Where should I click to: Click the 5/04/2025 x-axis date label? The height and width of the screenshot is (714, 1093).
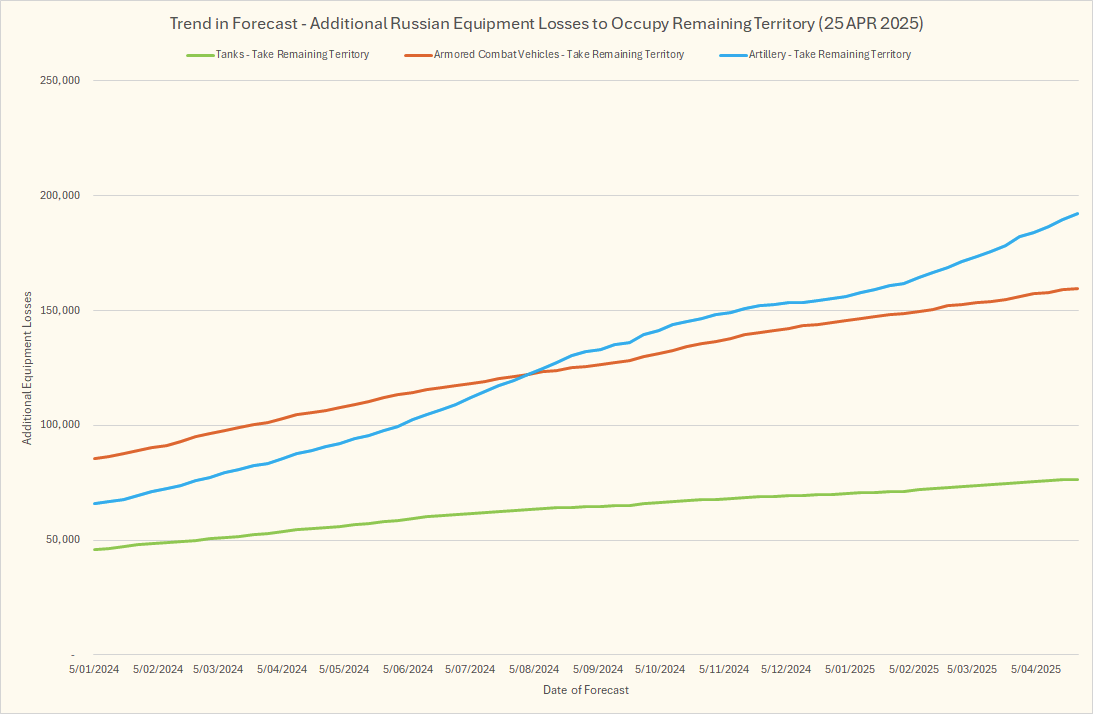1035,669
